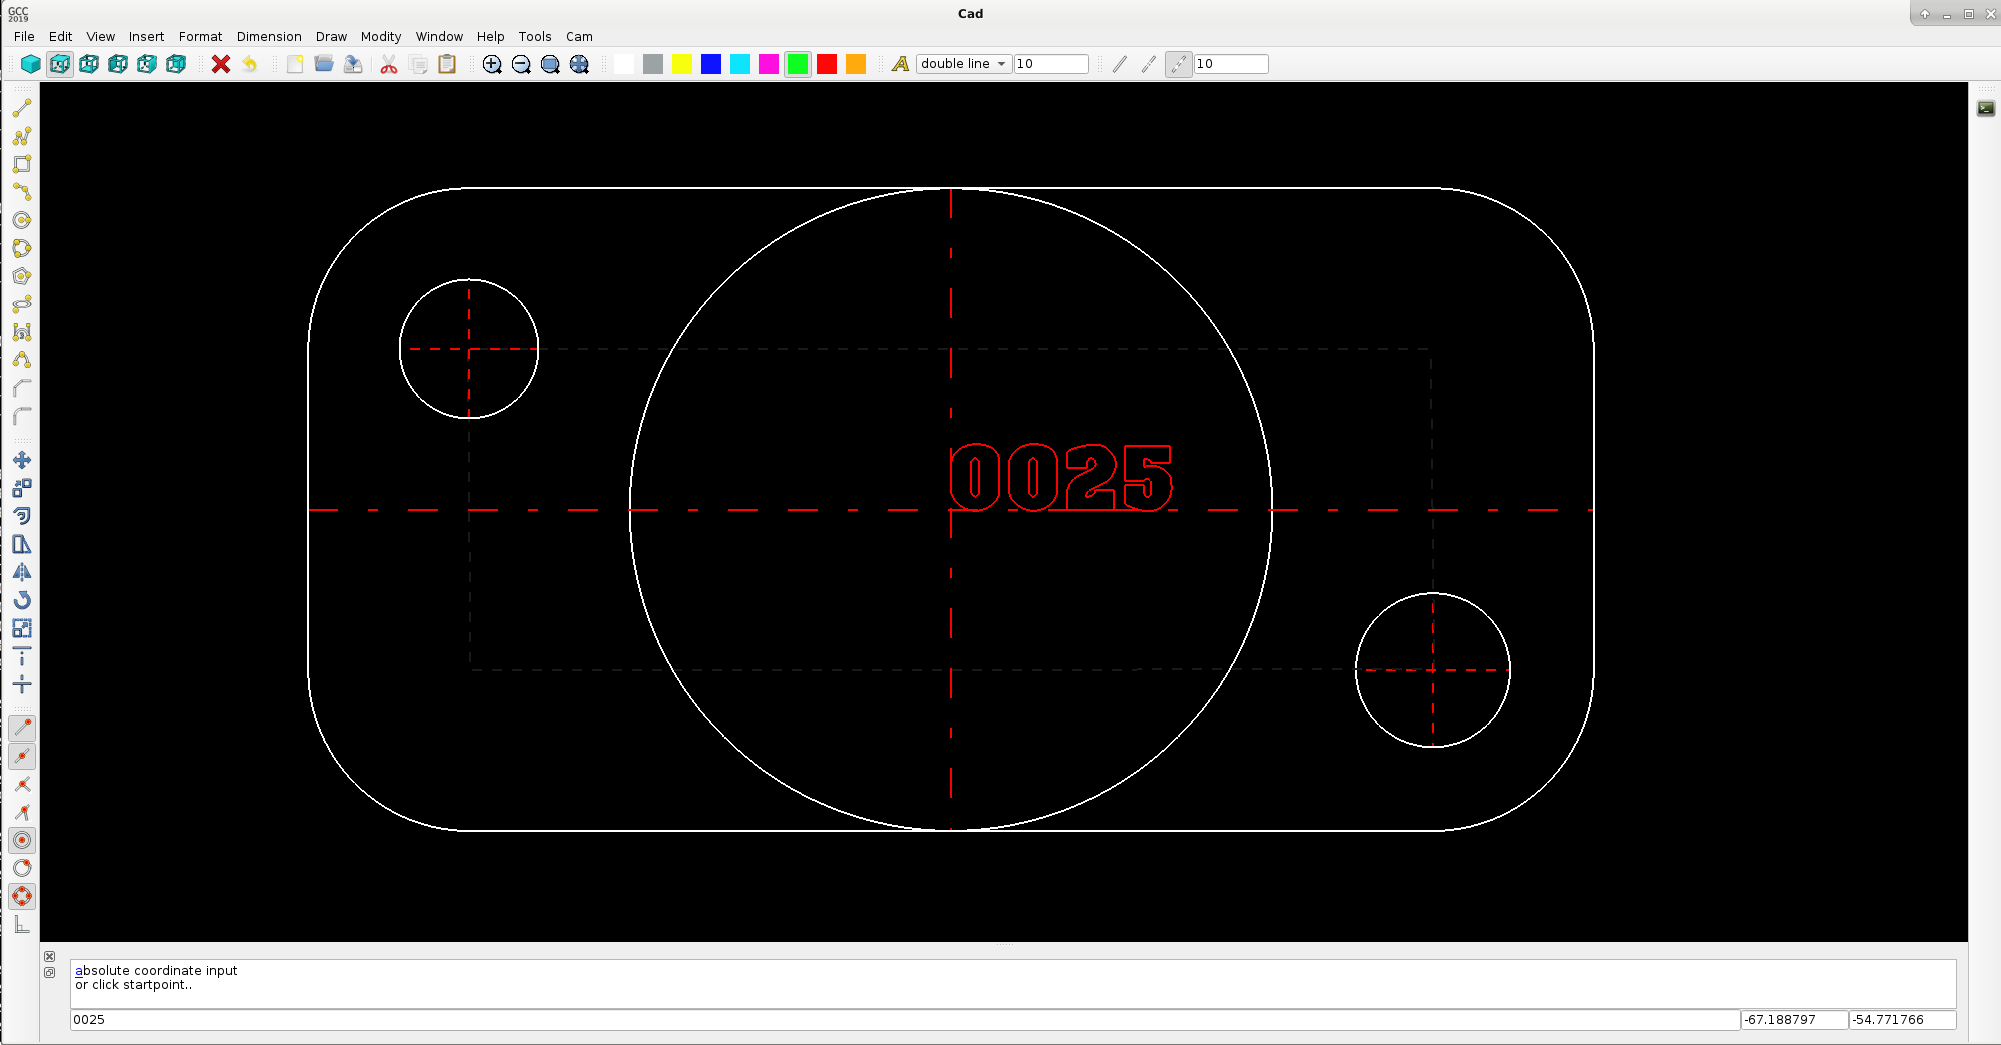Image resolution: width=2001 pixels, height=1045 pixels.
Task: Toggle snap to quadrant points
Action: tap(22, 896)
